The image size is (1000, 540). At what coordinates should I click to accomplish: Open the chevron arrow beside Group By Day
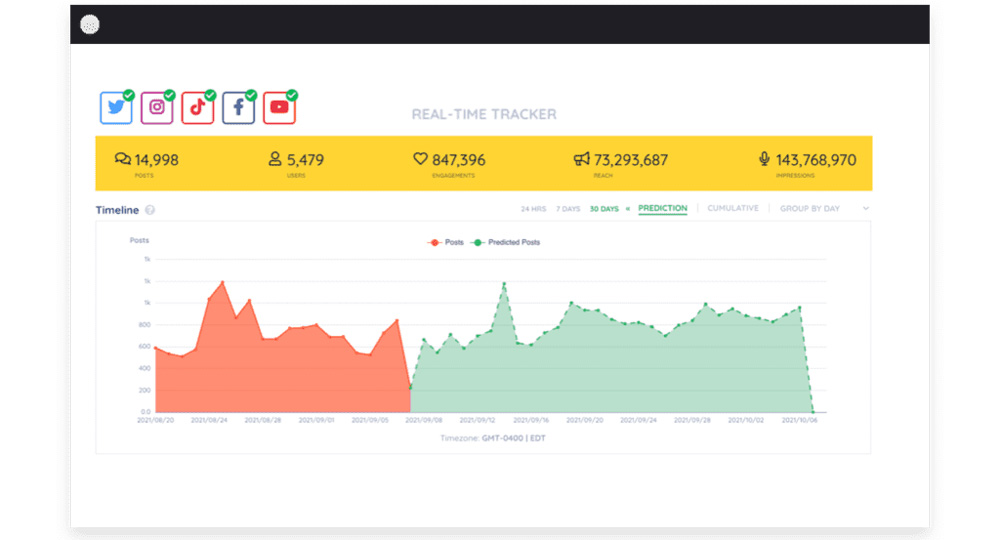[x=866, y=209]
